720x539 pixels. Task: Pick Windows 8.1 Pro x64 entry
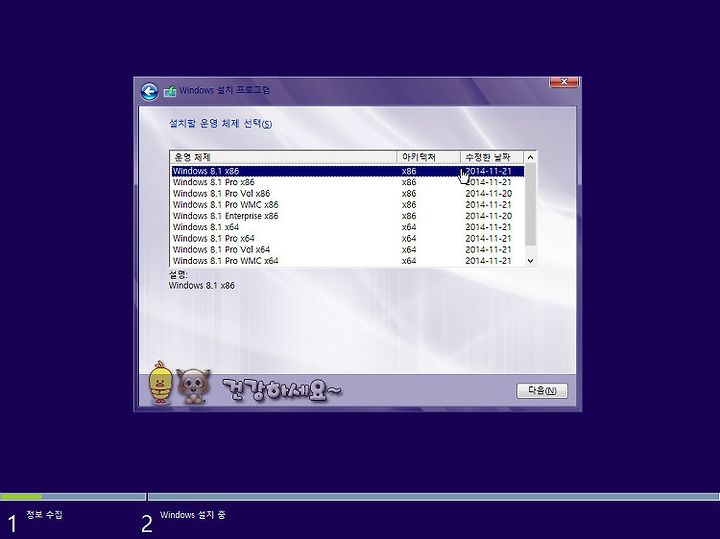tap(348, 238)
